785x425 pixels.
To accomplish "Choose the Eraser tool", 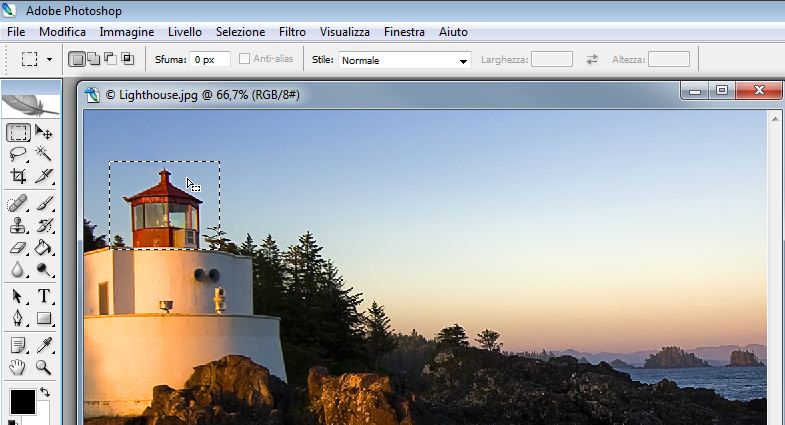I will pos(18,247).
